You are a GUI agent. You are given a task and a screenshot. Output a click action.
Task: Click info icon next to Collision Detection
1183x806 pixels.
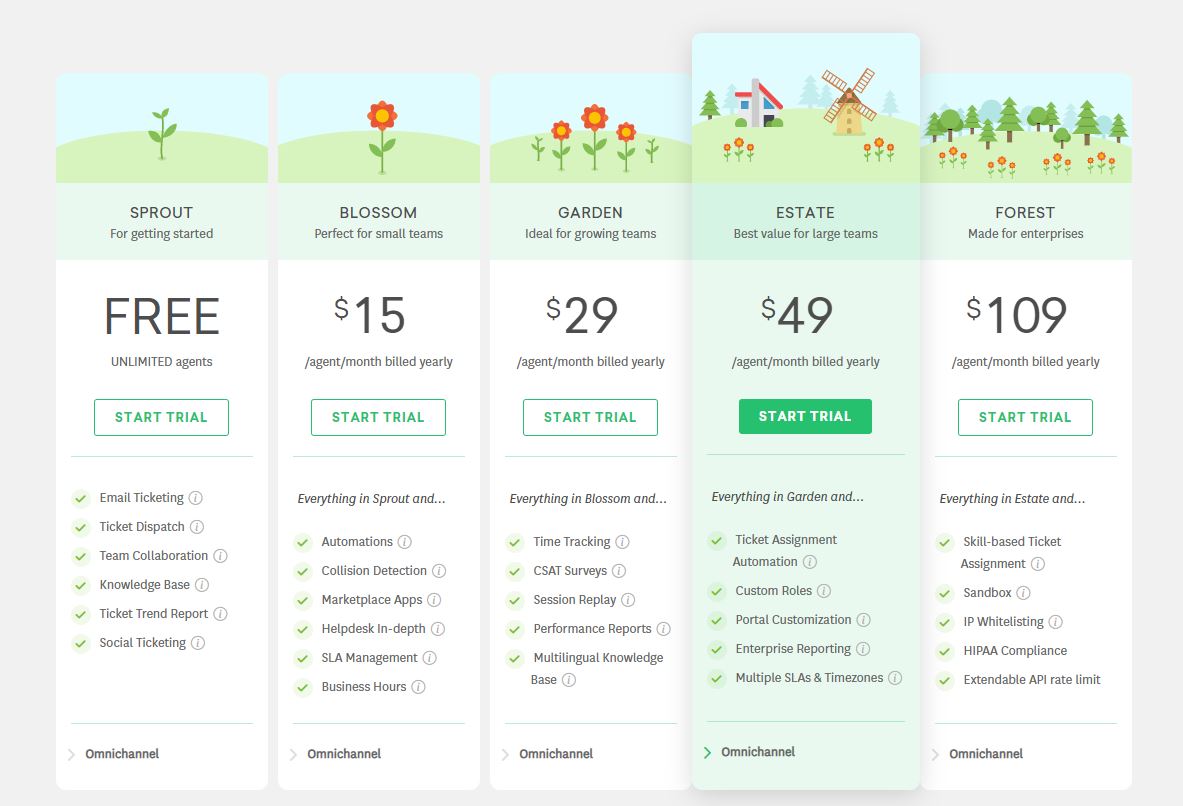pos(439,571)
